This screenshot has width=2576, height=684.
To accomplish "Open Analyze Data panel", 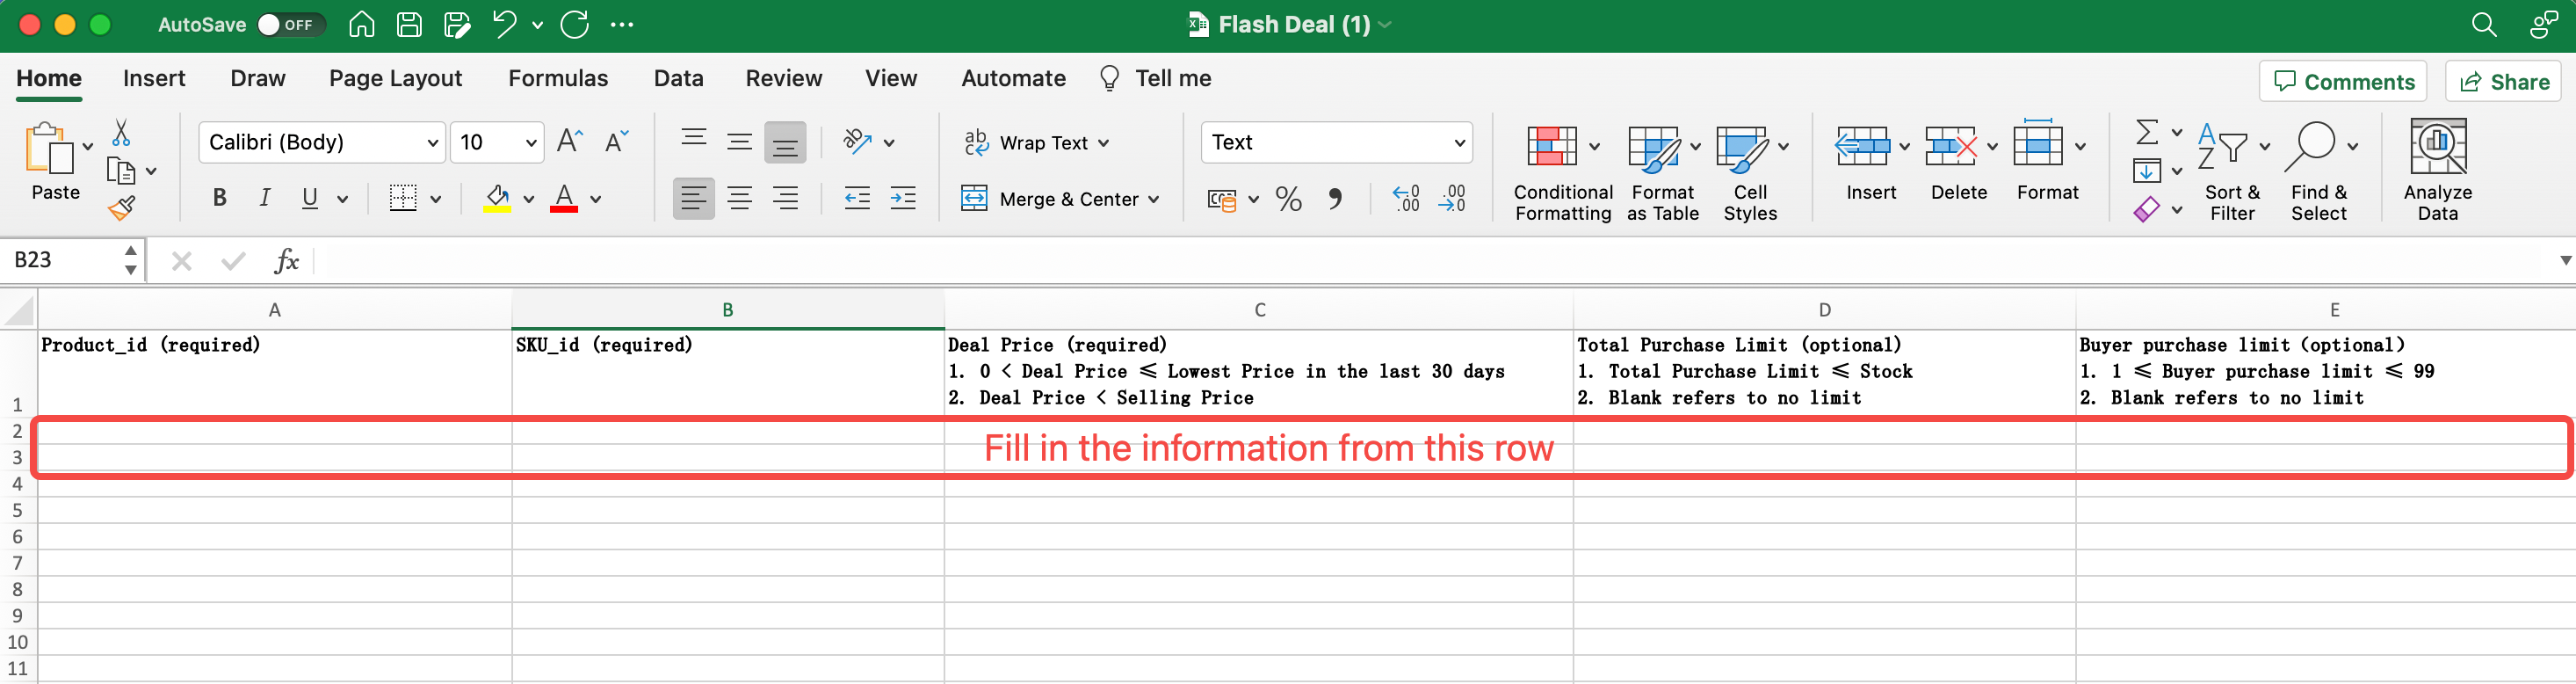I will pyautogui.click(x=2436, y=170).
